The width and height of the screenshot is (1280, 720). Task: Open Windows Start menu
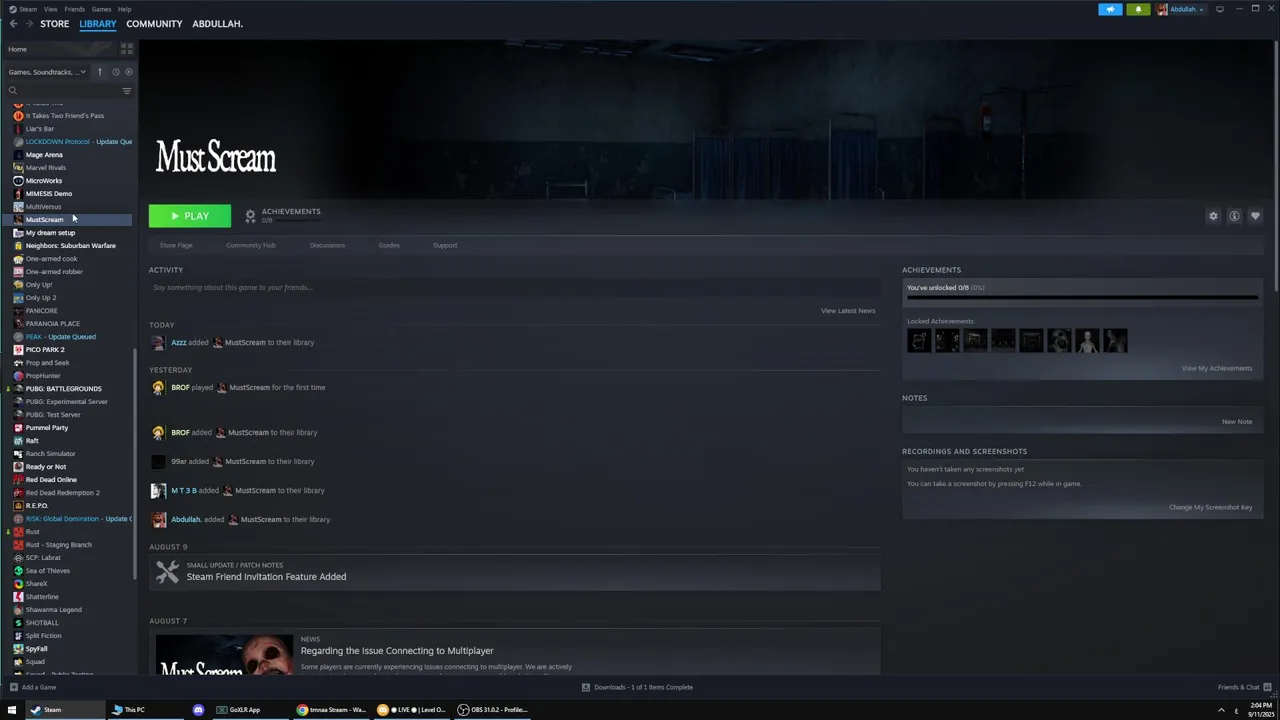(x=12, y=710)
